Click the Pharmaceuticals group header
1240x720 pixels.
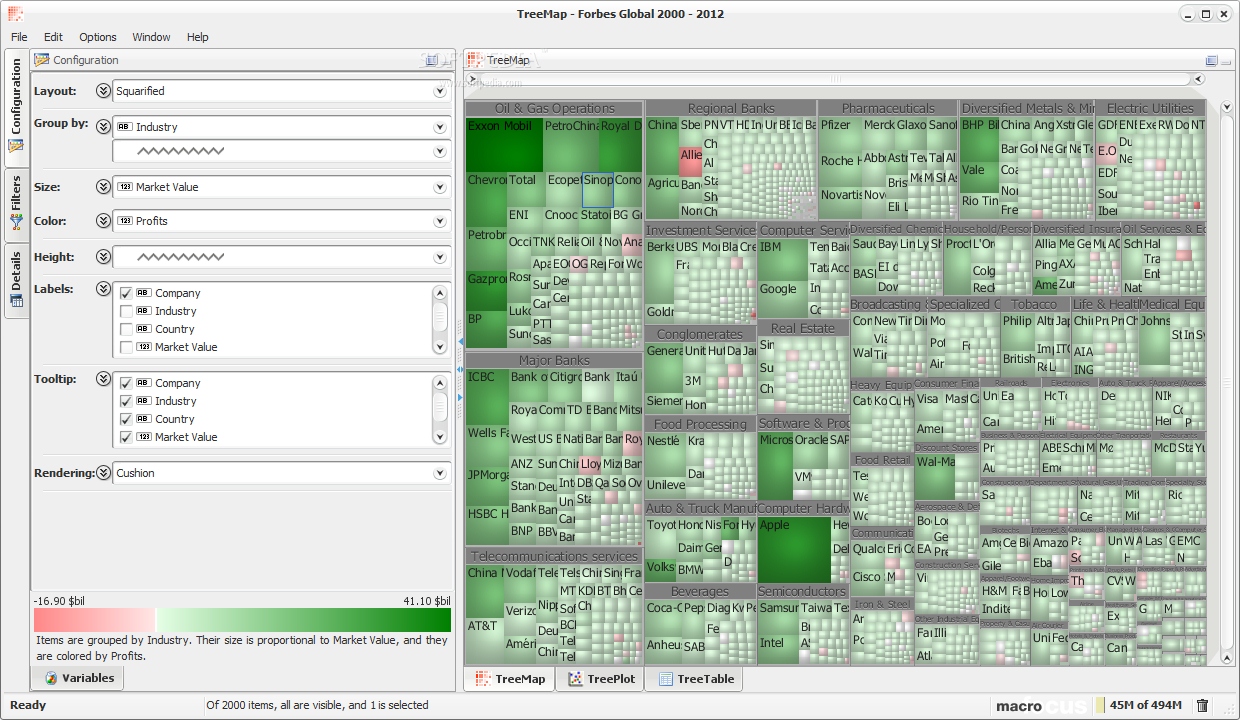click(888, 108)
